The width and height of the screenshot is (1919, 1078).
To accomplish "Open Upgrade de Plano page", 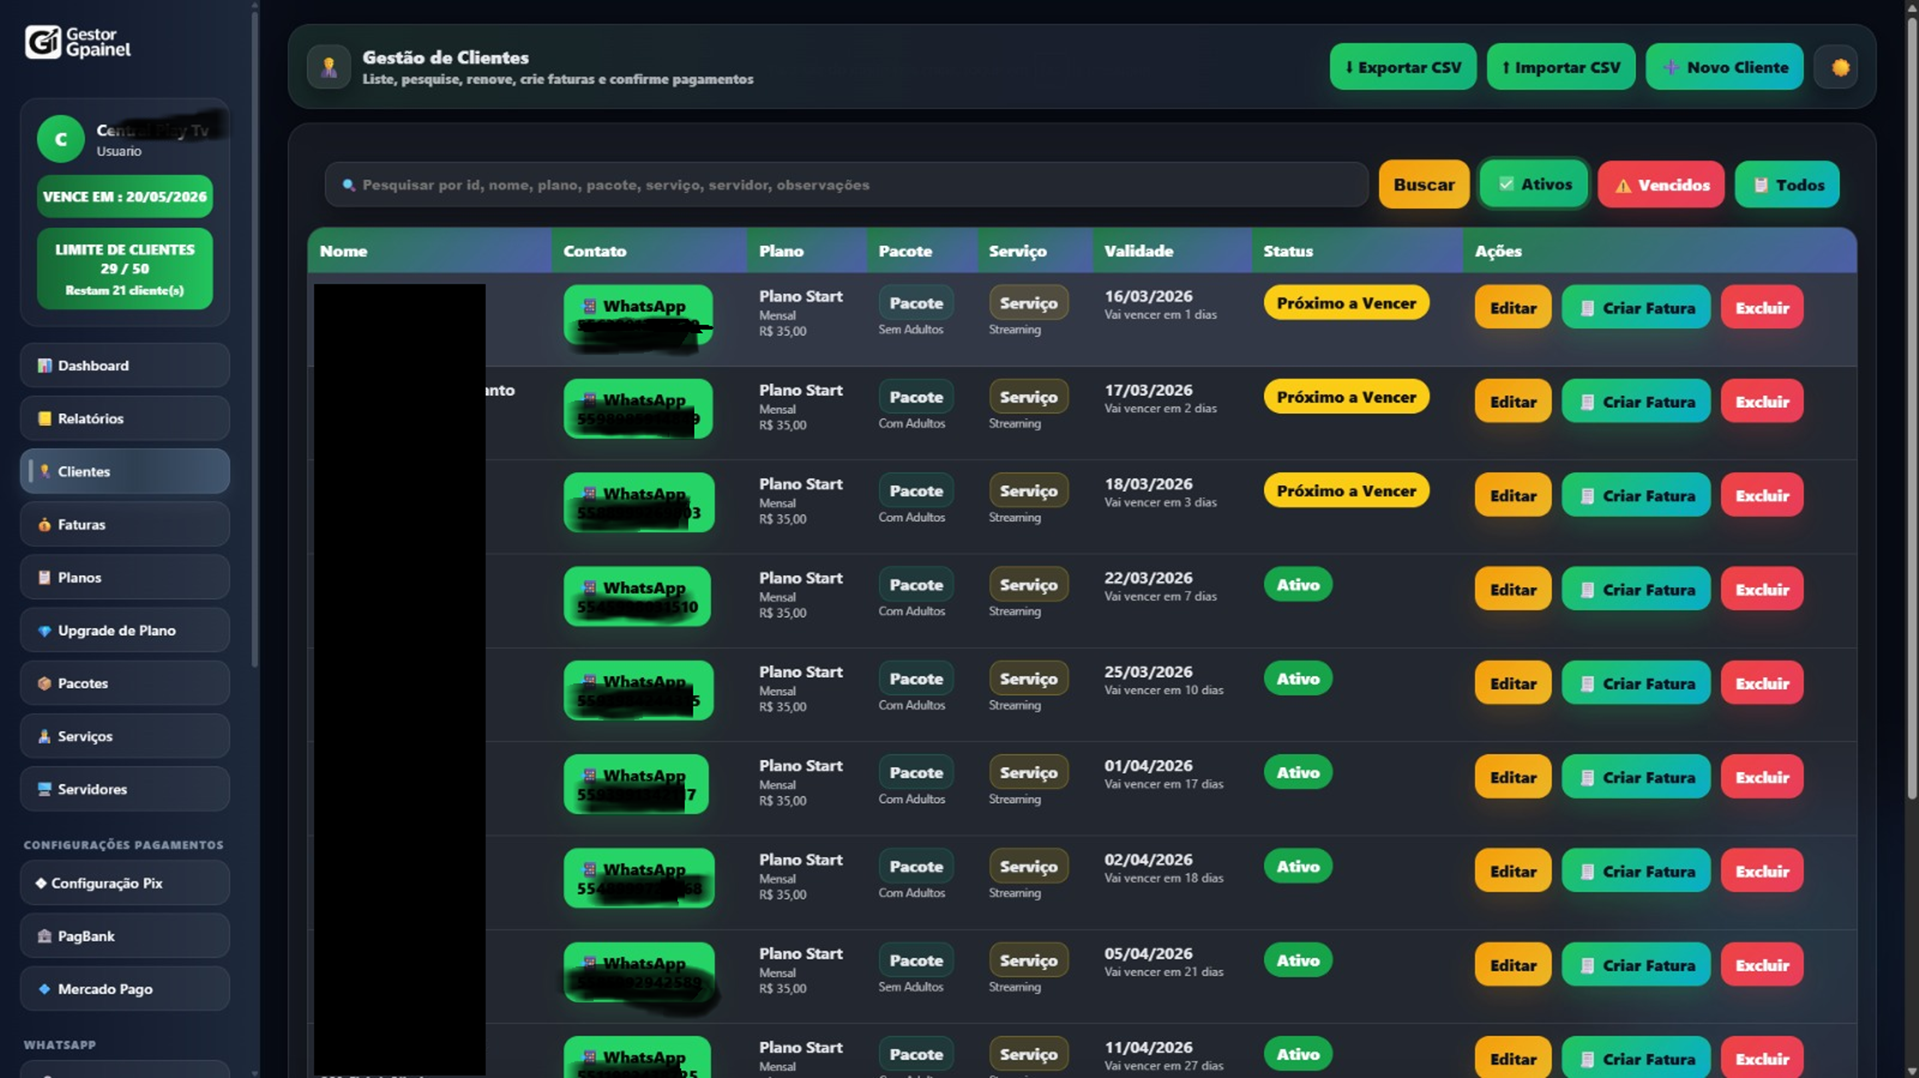I will tap(125, 631).
